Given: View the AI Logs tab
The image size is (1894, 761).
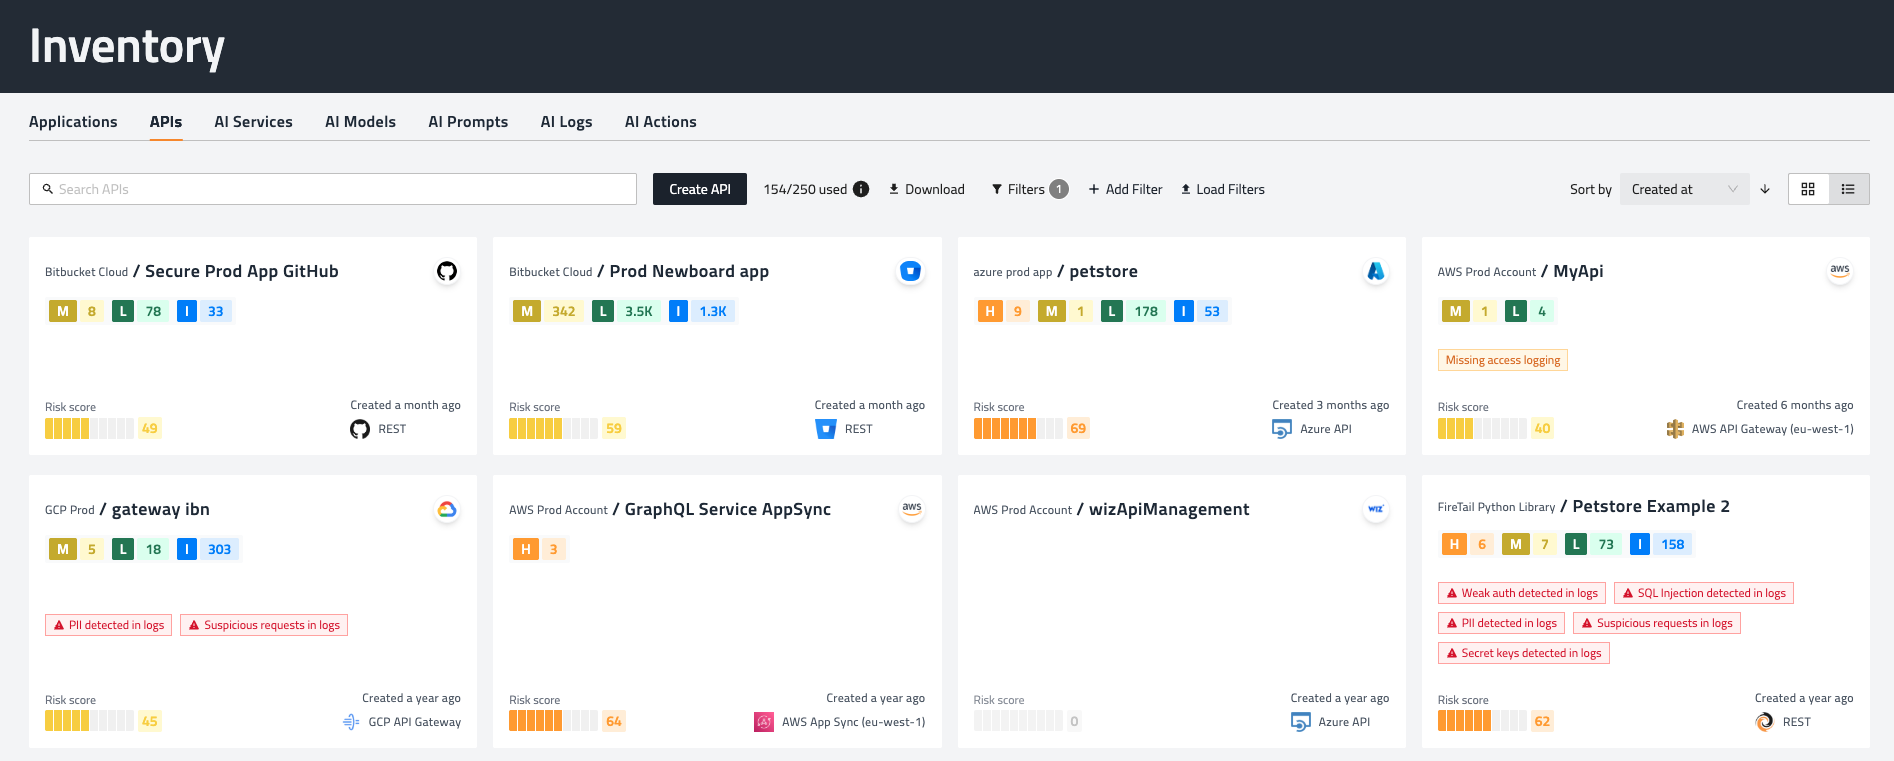Looking at the screenshot, I should (566, 122).
